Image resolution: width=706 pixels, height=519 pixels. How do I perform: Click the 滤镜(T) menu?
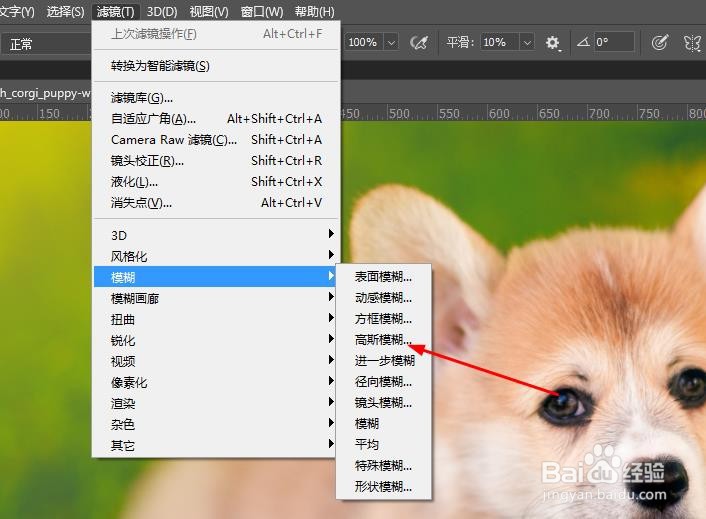tap(115, 11)
